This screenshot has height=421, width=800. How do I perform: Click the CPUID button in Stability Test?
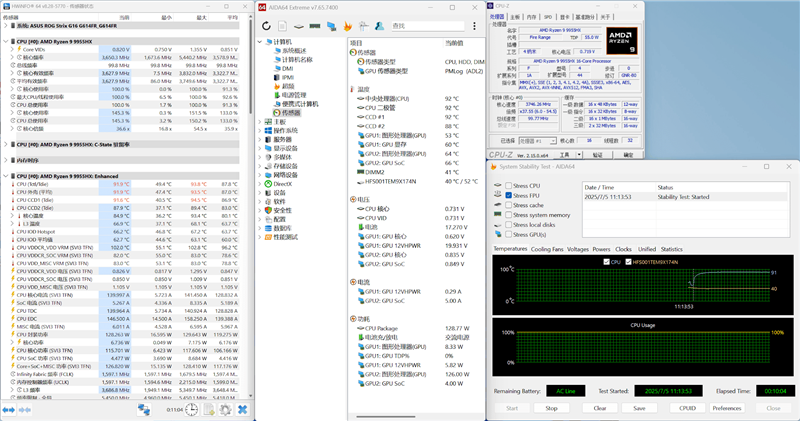pos(687,408)
